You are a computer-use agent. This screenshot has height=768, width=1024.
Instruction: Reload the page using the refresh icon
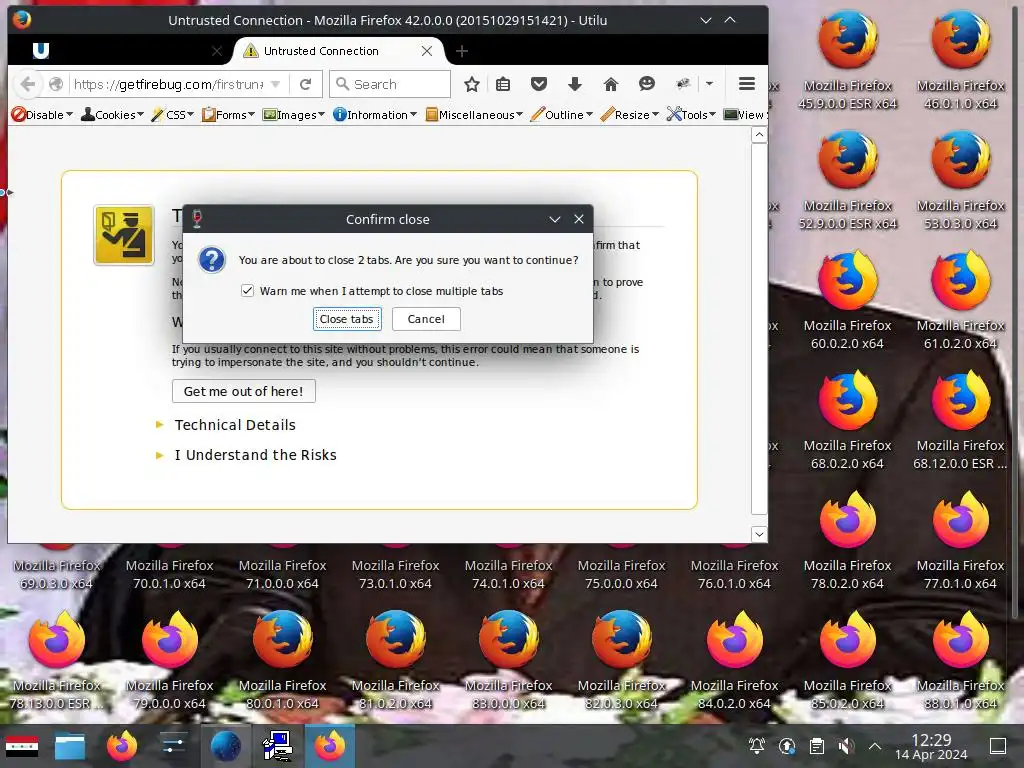(x=305, y=84)
